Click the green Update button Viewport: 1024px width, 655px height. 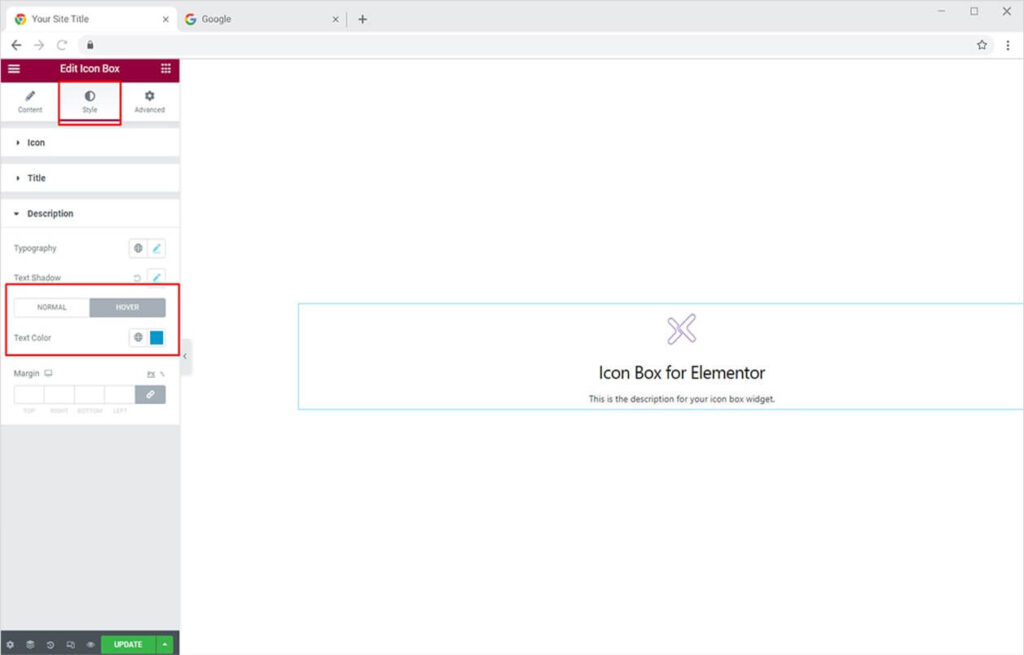click(x=128, y=645)
